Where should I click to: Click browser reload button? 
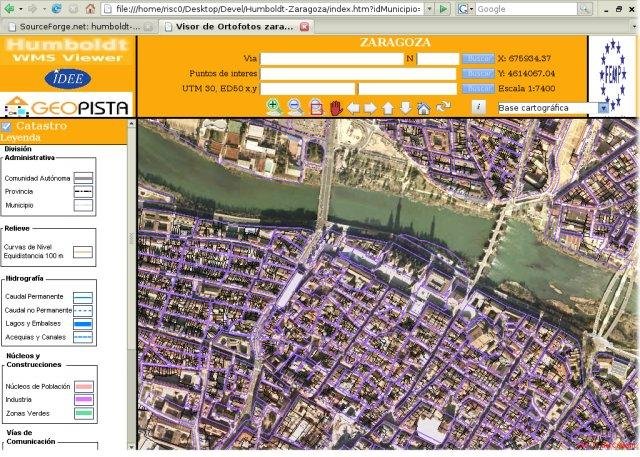tap(56, 9)
